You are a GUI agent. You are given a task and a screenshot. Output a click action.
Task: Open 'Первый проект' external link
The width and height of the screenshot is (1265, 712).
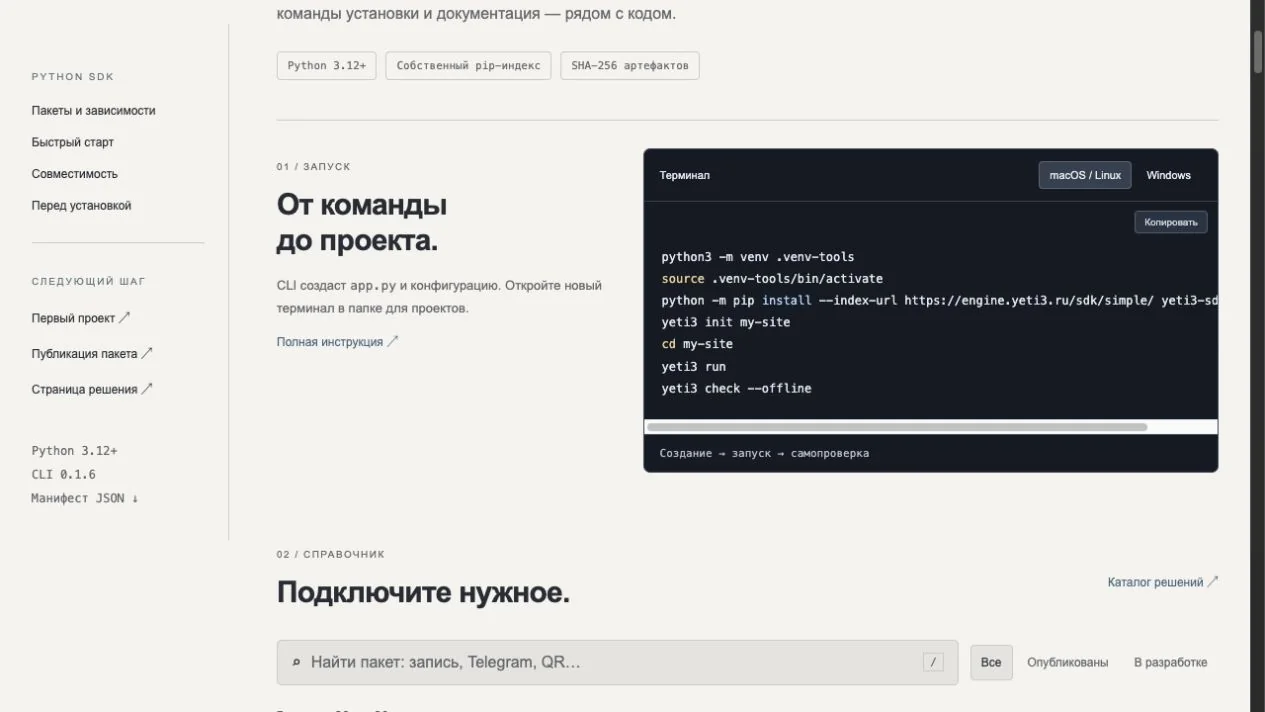[81, 318]
